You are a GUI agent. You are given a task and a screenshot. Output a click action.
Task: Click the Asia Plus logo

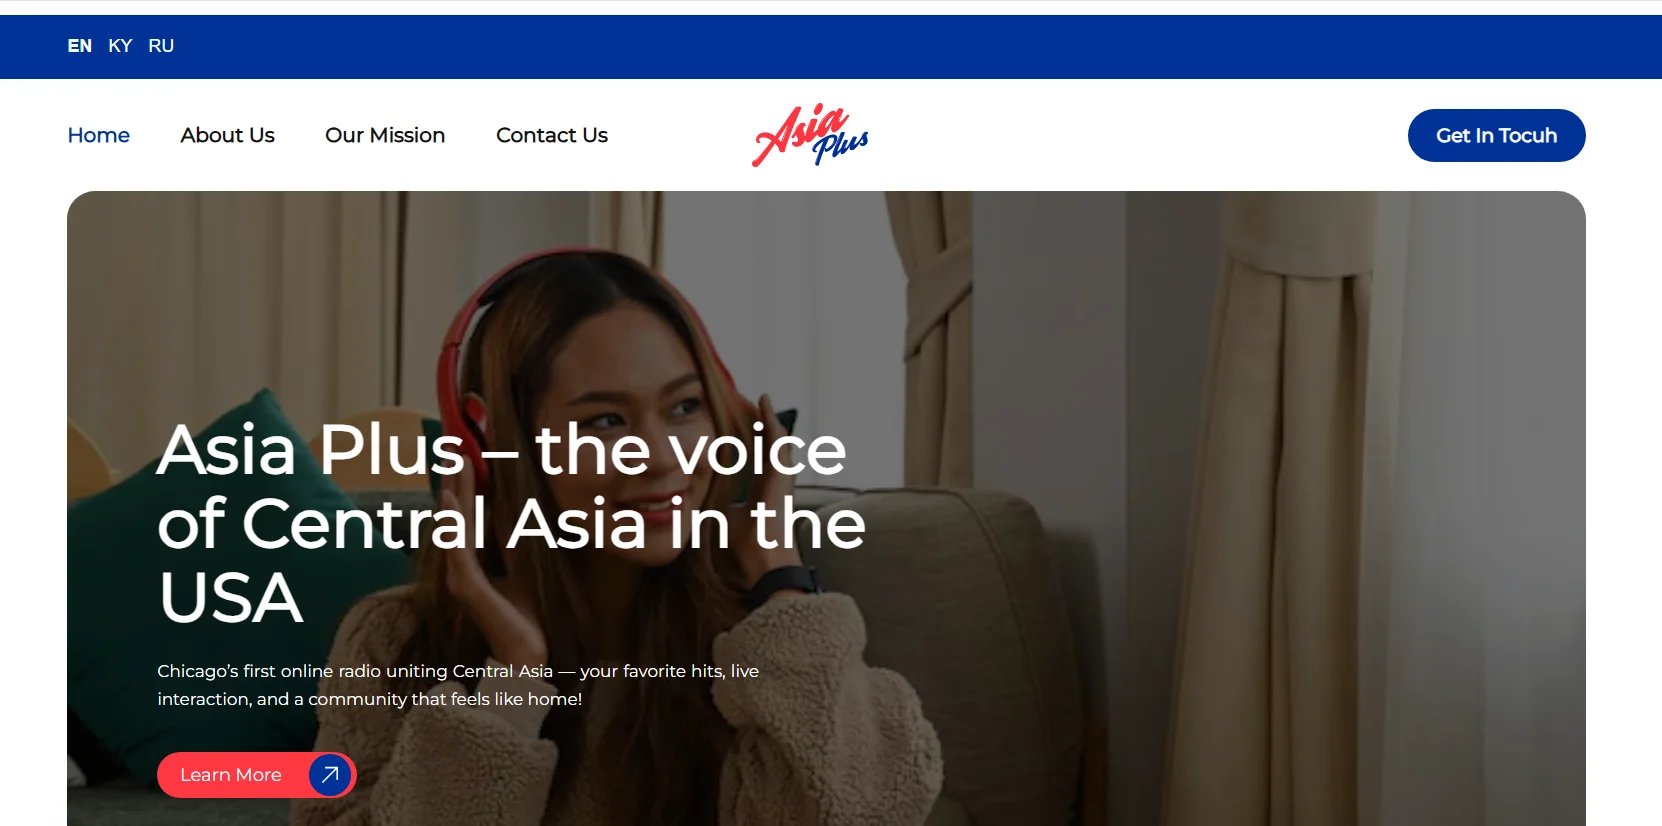pos(810,135)
